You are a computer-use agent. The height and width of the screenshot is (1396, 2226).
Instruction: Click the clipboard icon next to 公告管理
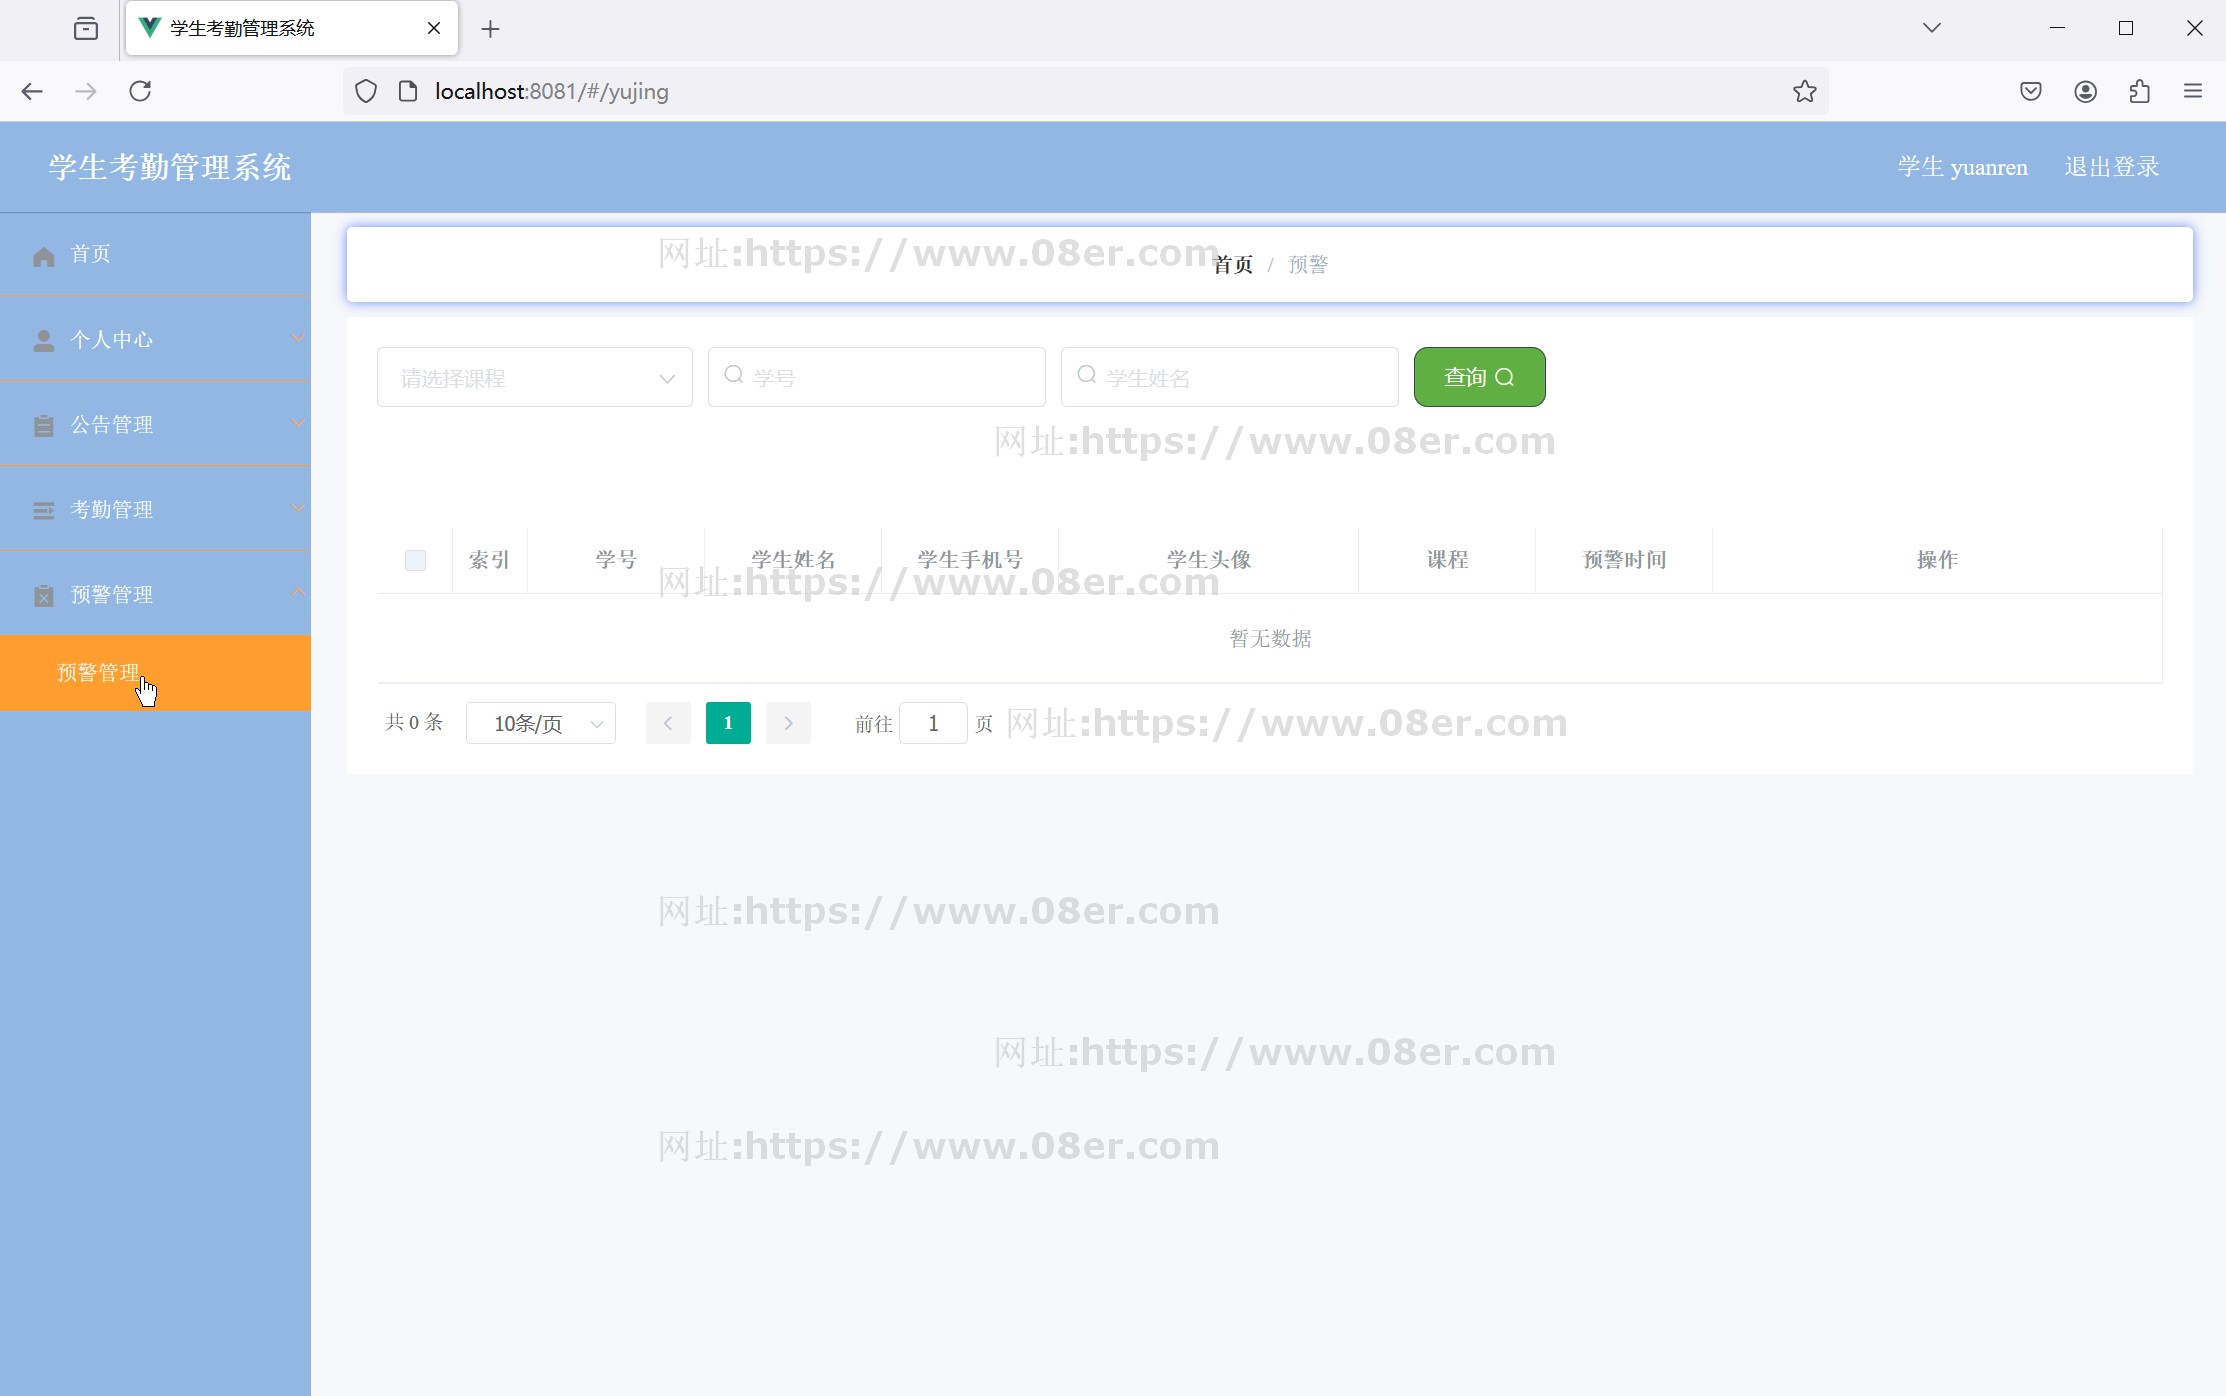click(x=43, y=426)
